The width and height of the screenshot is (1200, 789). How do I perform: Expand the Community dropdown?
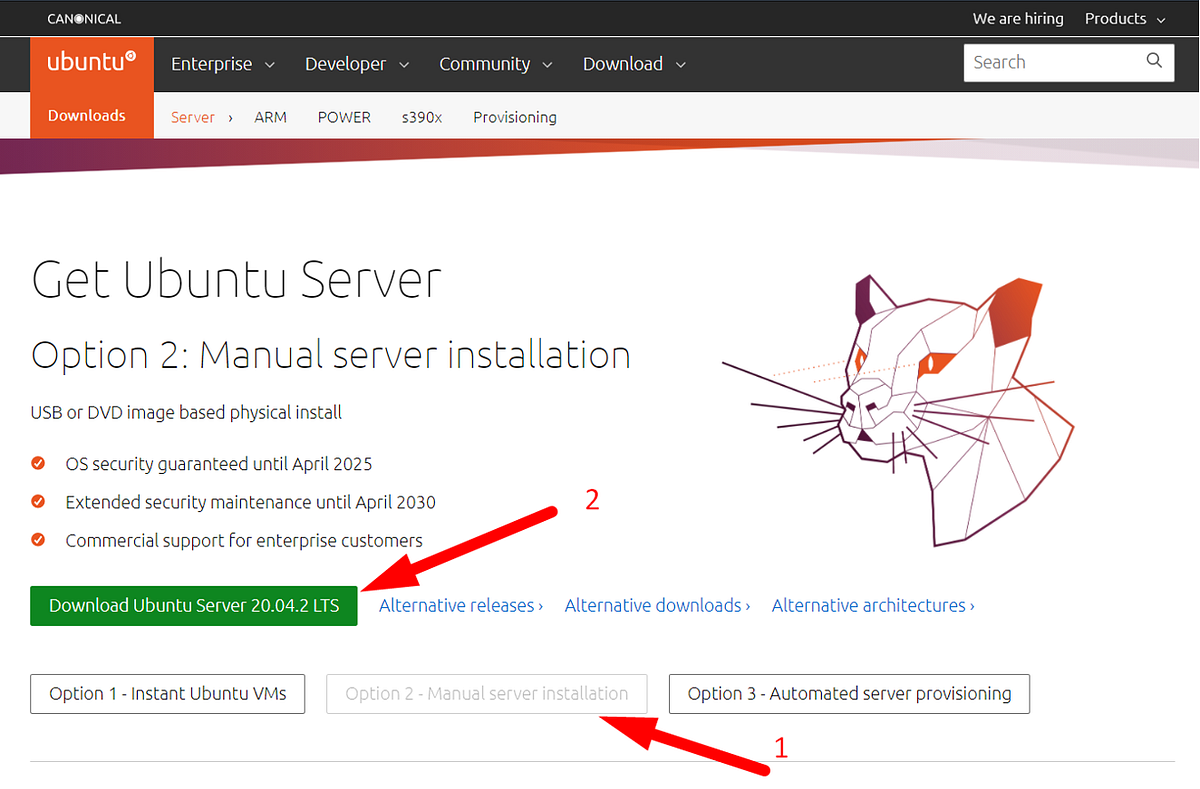pos(486,63)
